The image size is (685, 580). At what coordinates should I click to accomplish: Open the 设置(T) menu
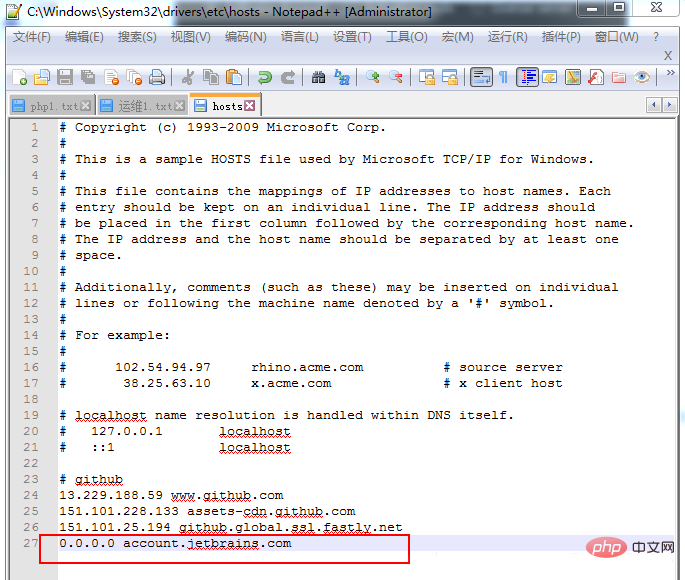click(x=352, y=37)
